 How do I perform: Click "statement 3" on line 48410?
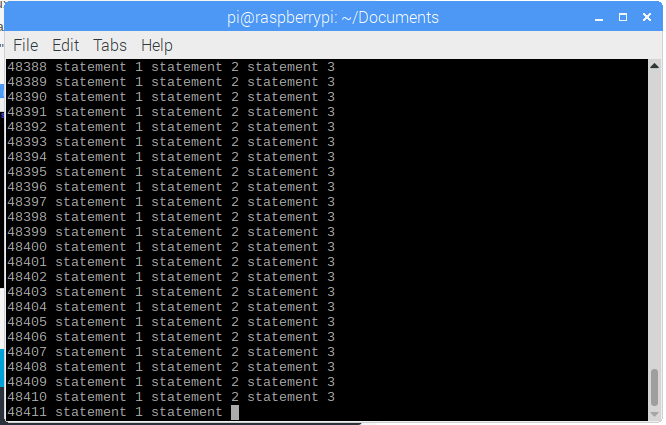point(291,397)
